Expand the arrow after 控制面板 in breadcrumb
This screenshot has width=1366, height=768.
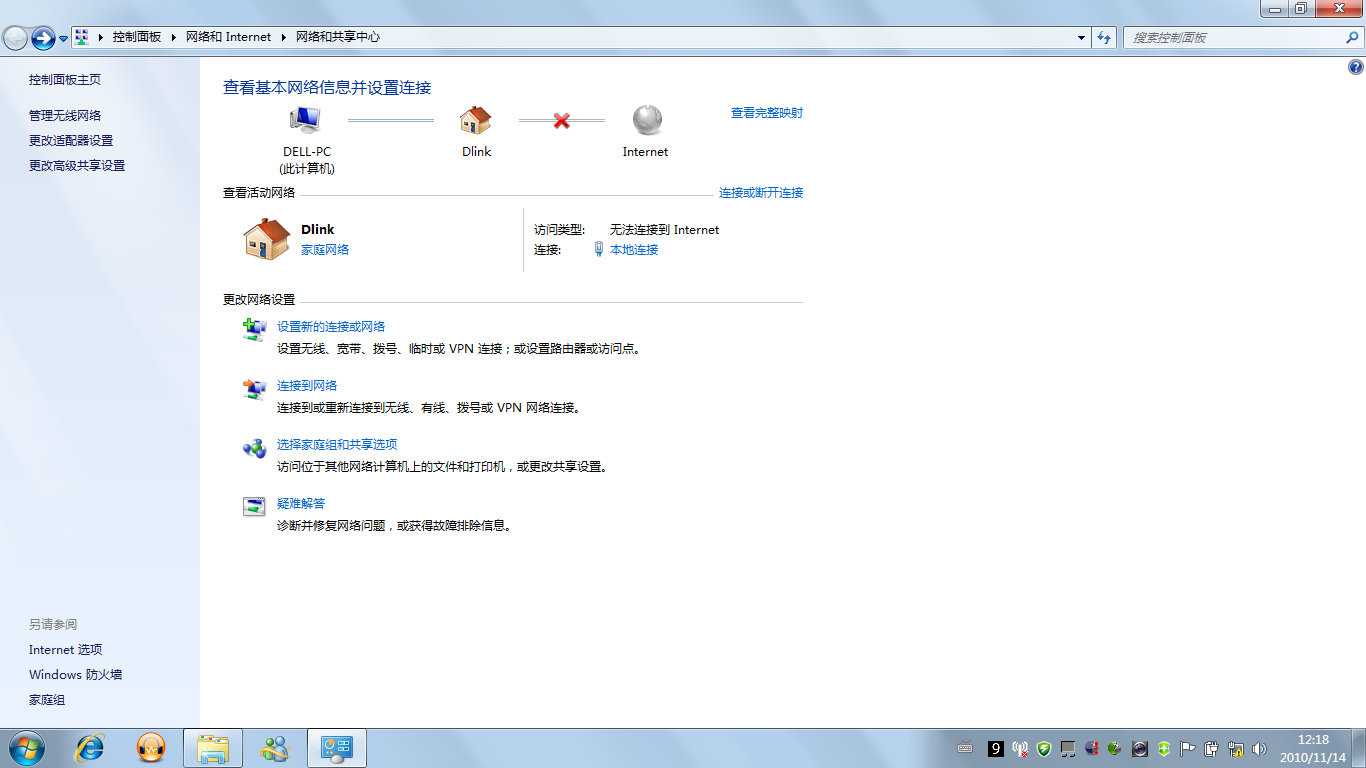pyautogui.click(x=175, y=37)
